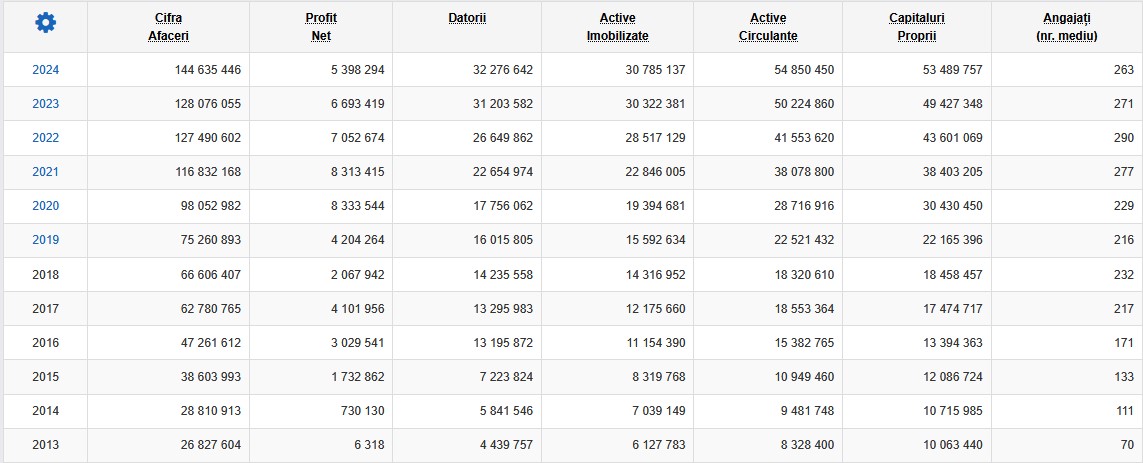The height and width of the screenshot is (463, 1143).
Task: Select fixed assets 22 846 005
Action: point(655,172)
